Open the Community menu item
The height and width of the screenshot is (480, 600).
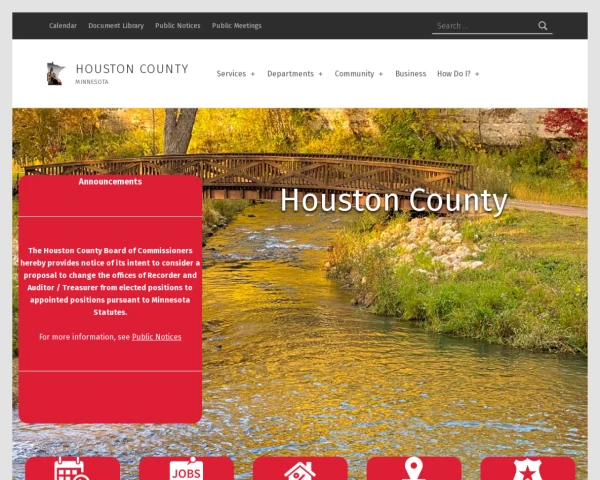[354, 73]
